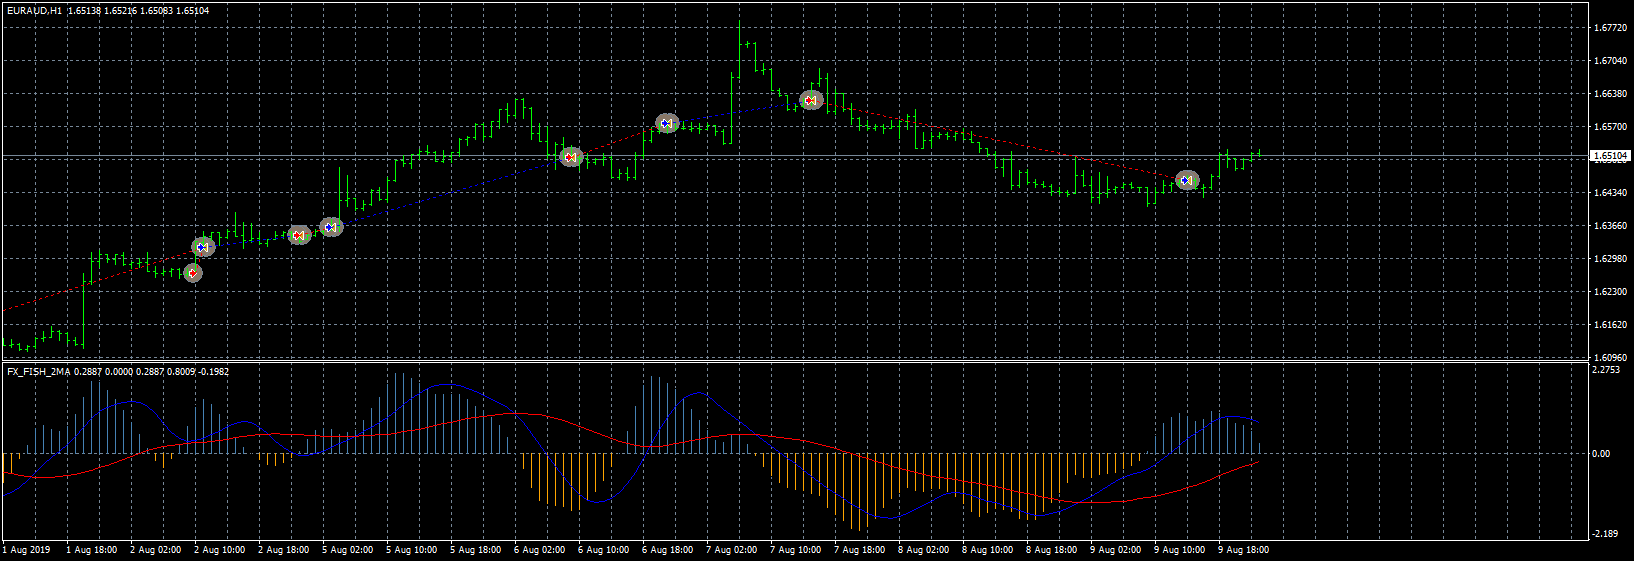Click indicator scale value 2.2753

pos(1606,370)
